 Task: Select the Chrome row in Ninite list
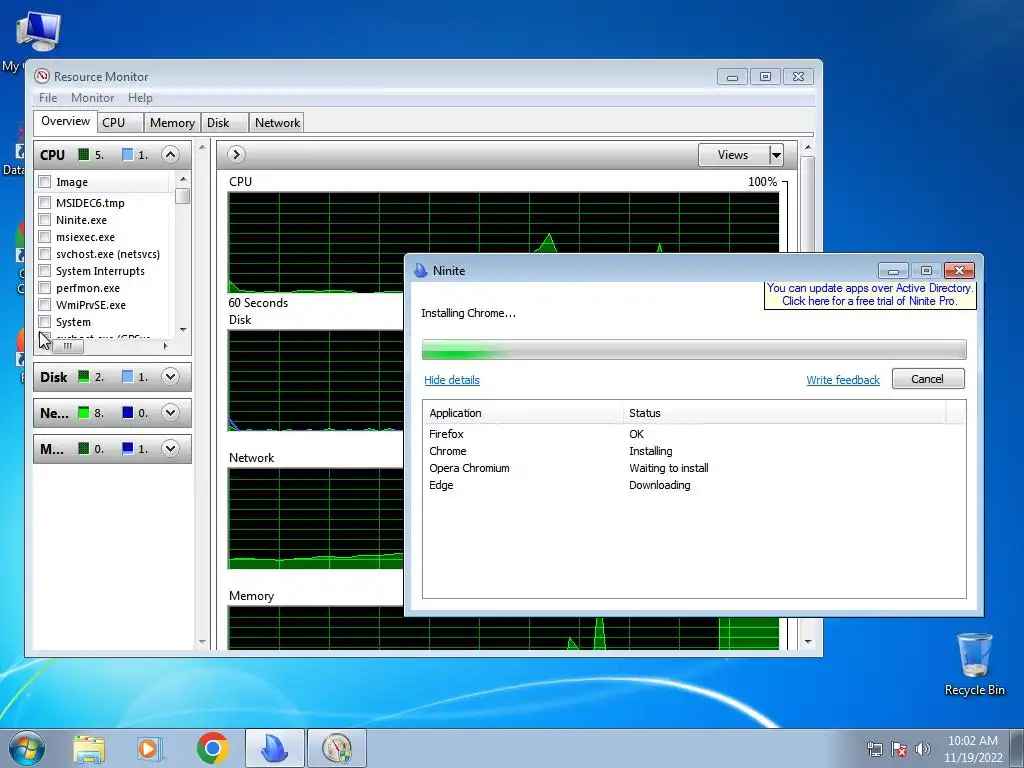(x=694, y=451)
